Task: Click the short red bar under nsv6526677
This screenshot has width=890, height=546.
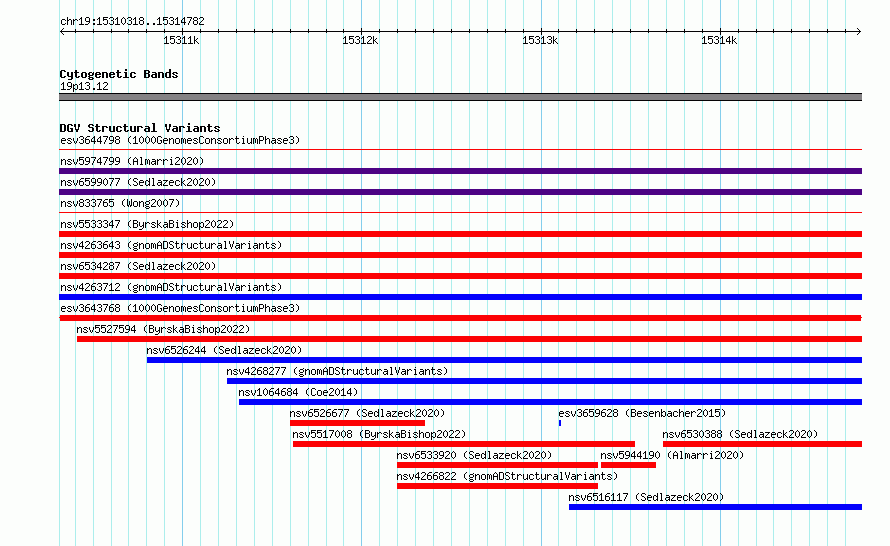Action: [x=357, y=423]
